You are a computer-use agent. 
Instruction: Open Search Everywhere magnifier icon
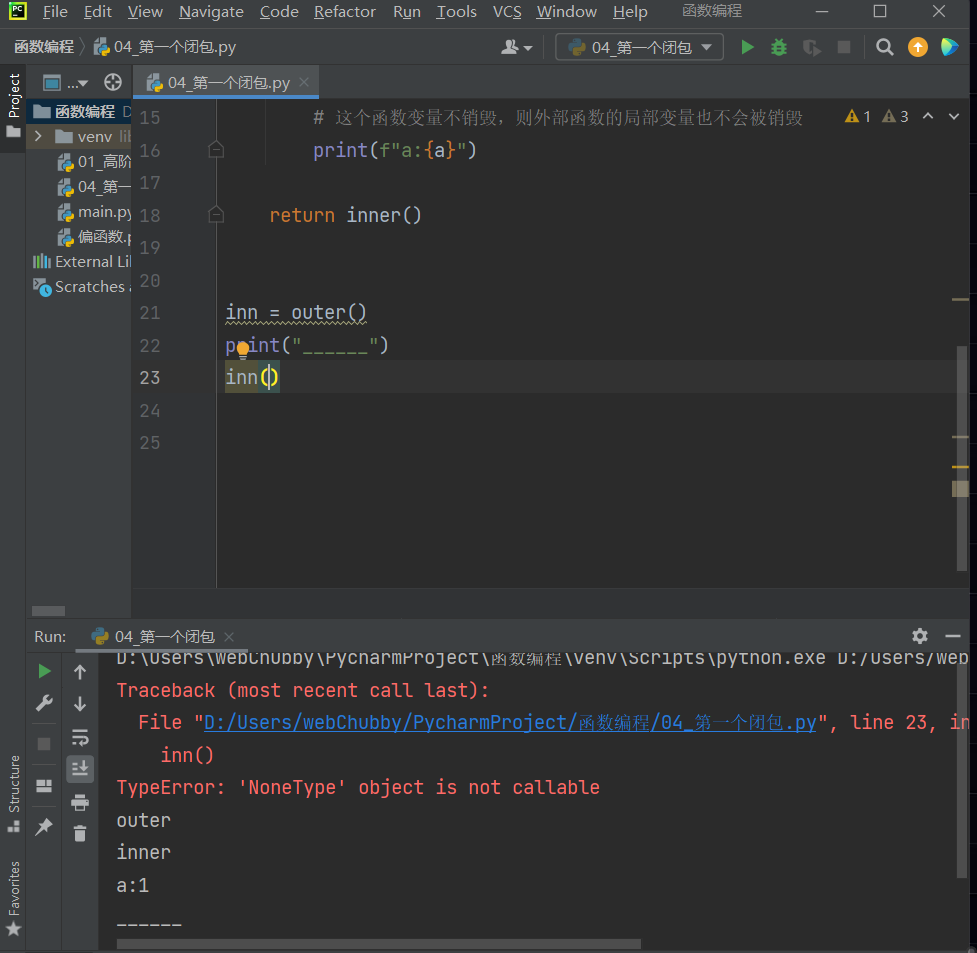[x=884, y=47]
